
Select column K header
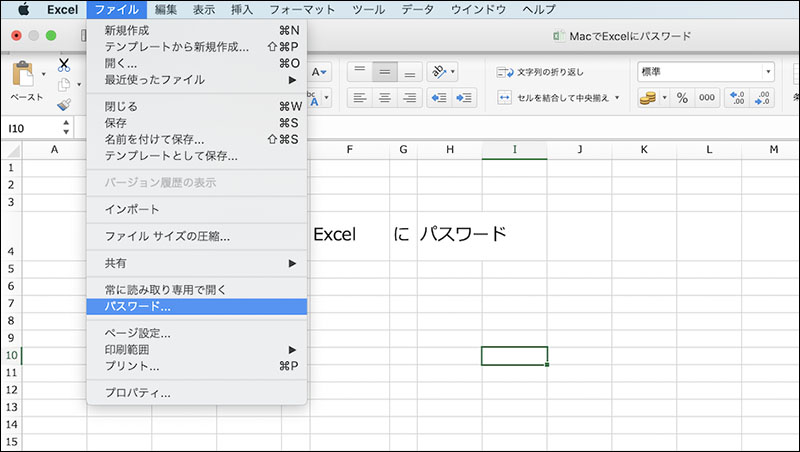point(644,149)
